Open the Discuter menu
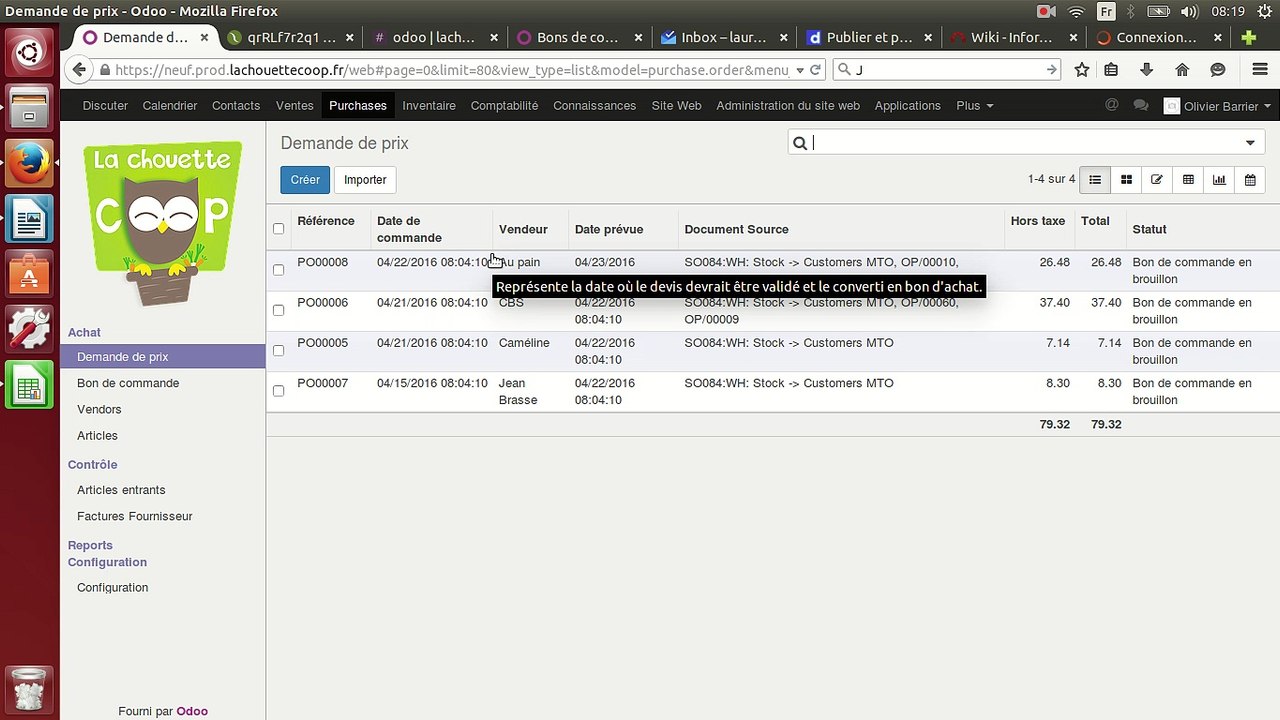Image resolution: width=1280 pixels, height=720 pixels. click(105, 105)
